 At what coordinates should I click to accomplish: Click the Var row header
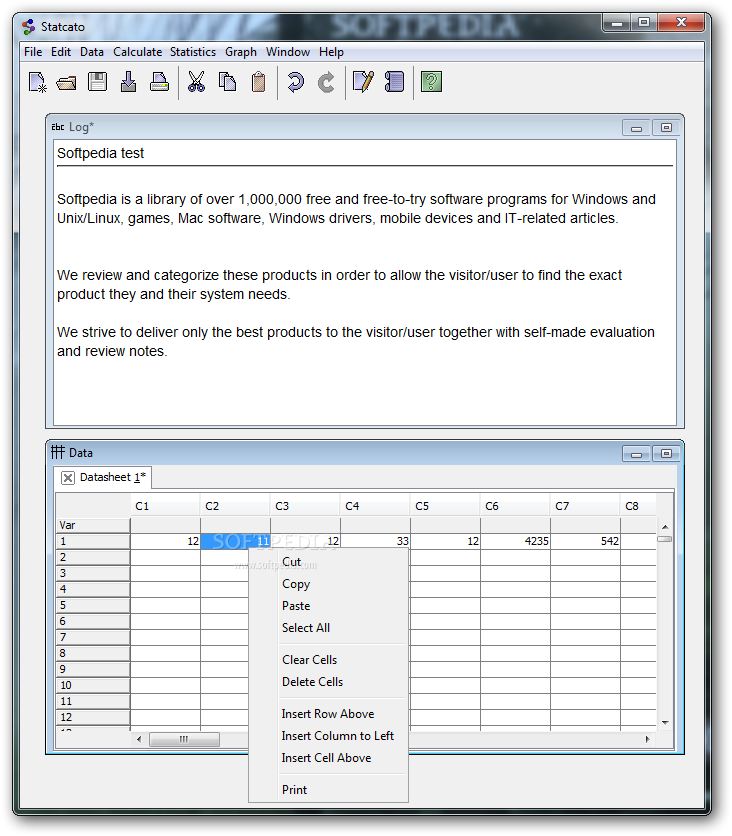point(93,525)
